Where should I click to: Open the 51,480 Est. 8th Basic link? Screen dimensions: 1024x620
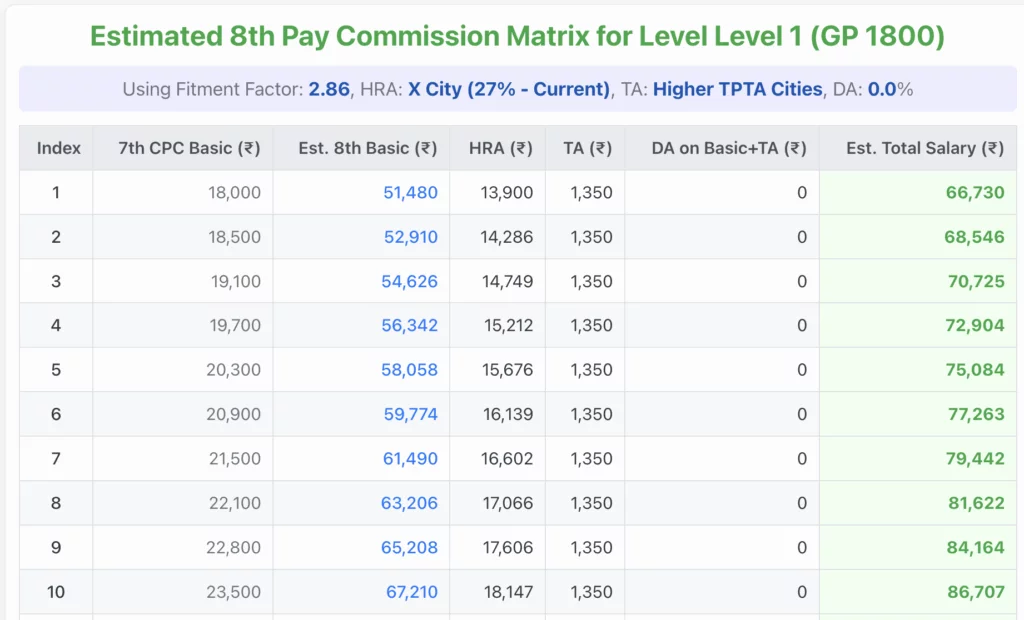click(412, 192)
